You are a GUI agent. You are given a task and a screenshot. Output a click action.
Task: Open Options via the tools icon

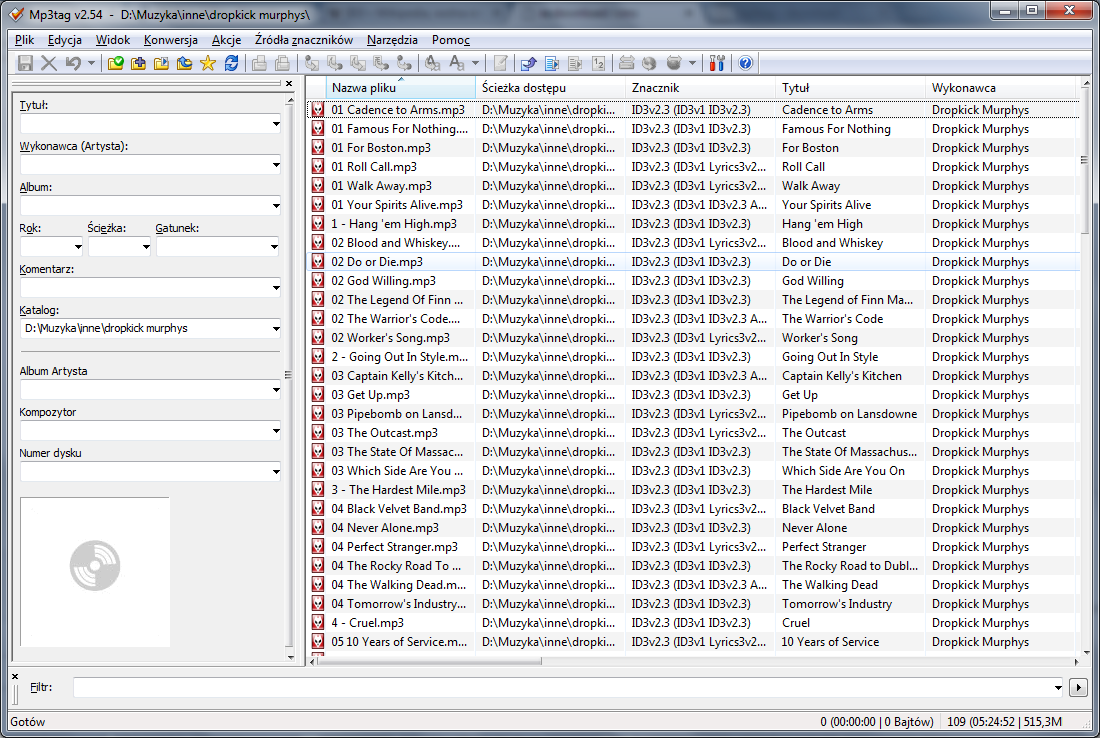point(716,63)
